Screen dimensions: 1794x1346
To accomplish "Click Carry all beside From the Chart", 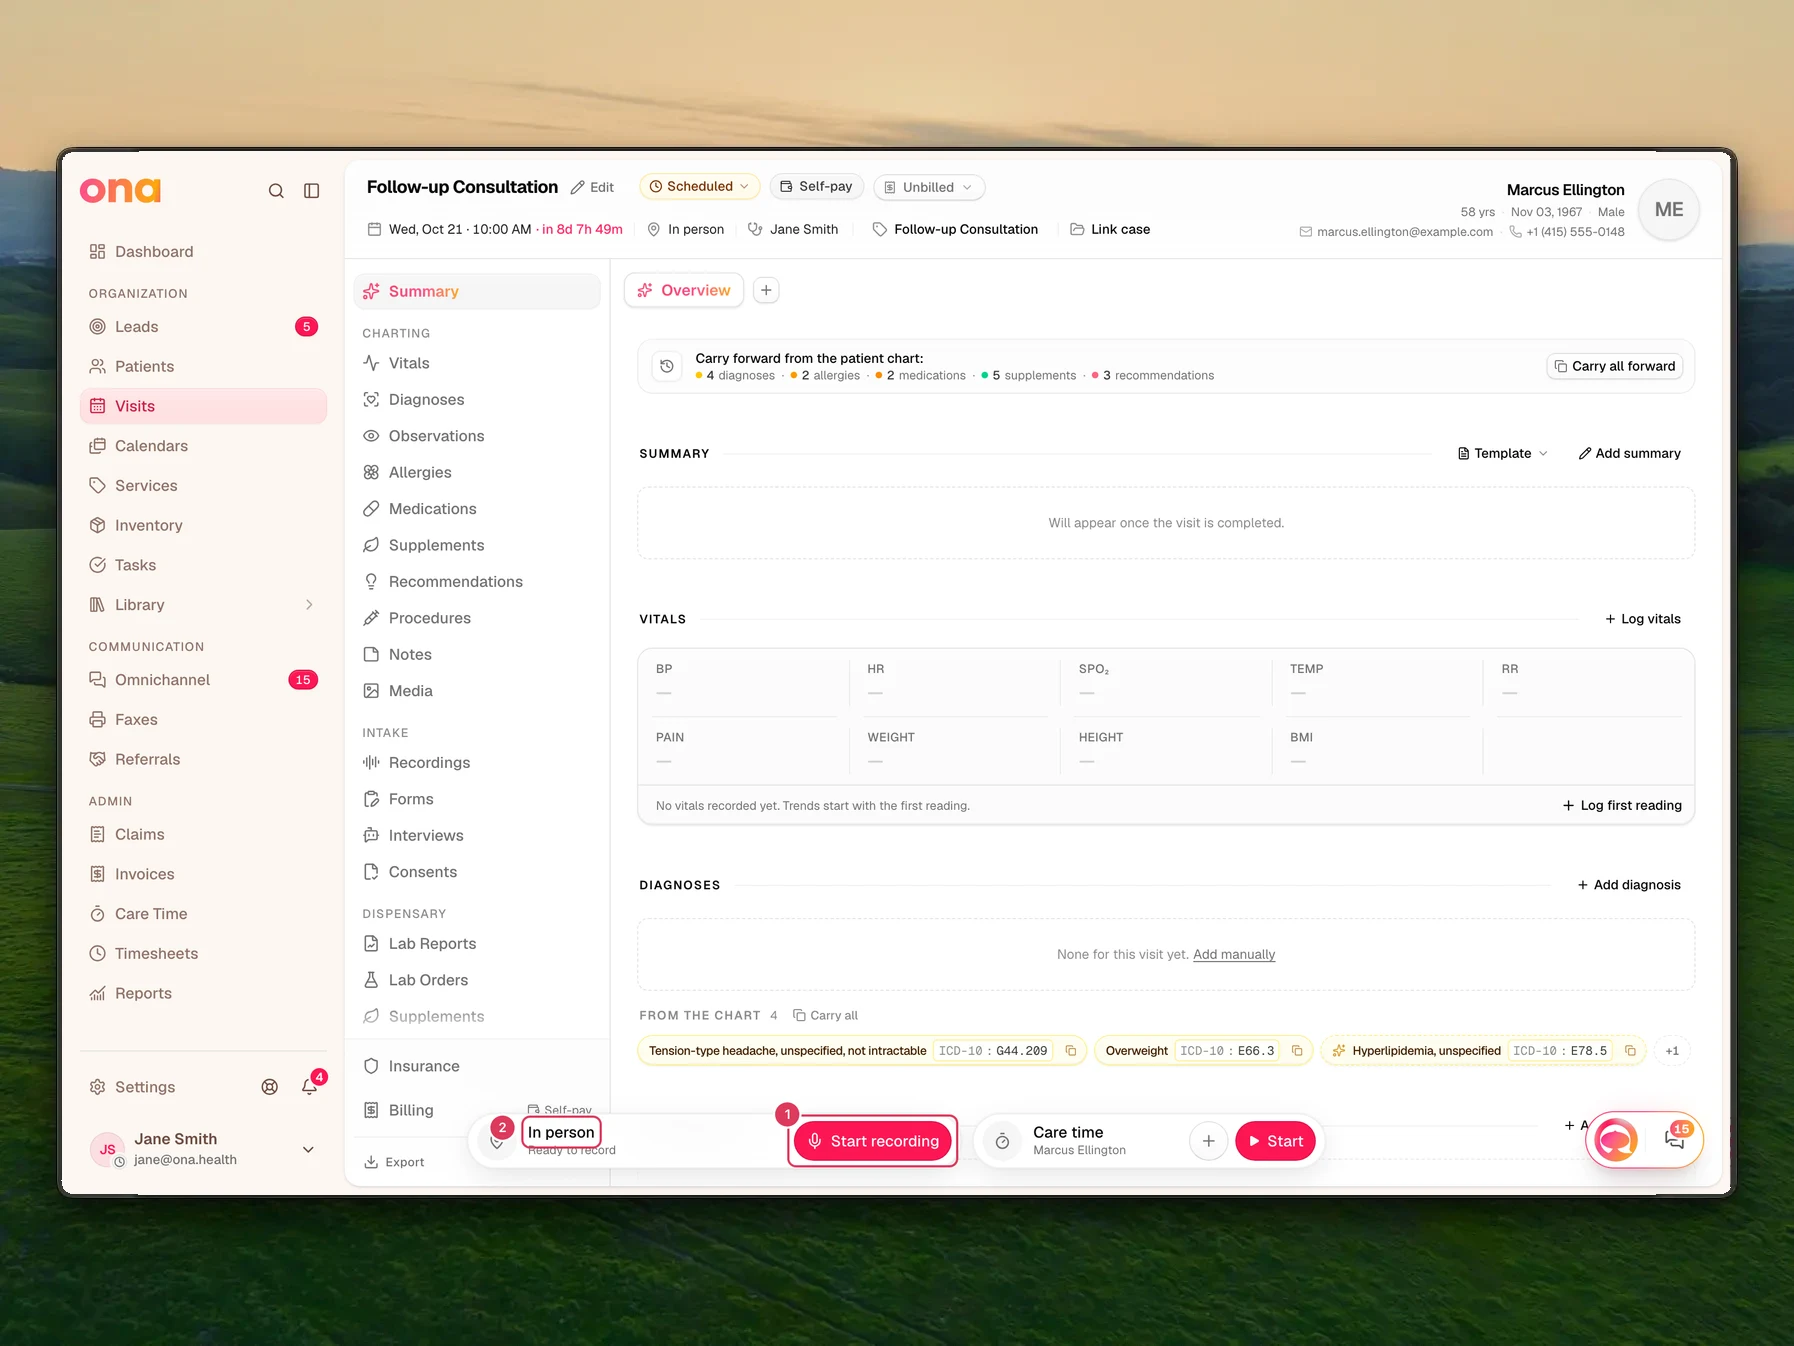I will [825, 1015].
